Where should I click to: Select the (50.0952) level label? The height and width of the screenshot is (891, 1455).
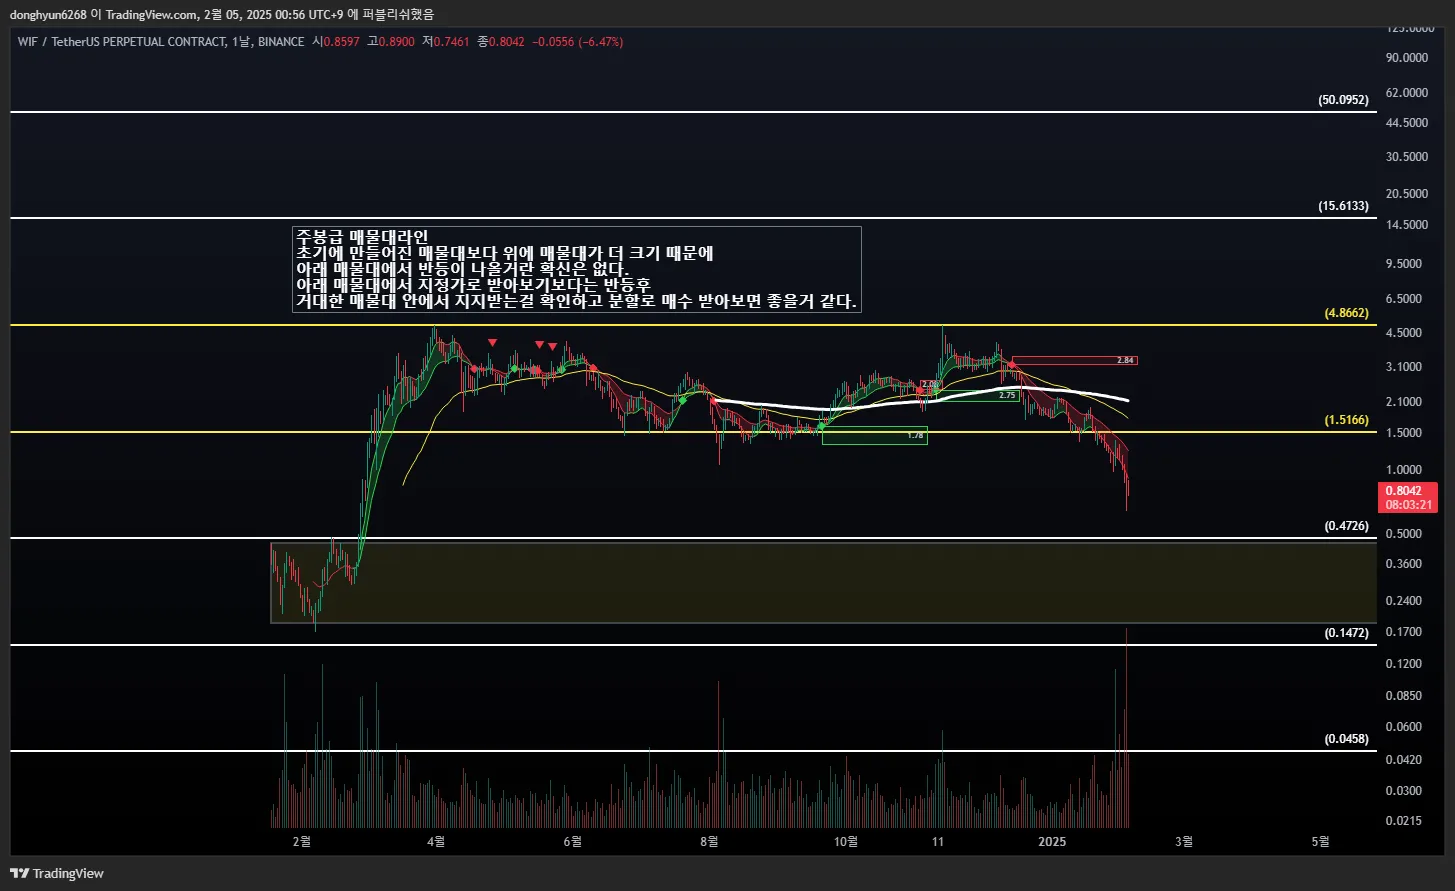pos(1343,100)
